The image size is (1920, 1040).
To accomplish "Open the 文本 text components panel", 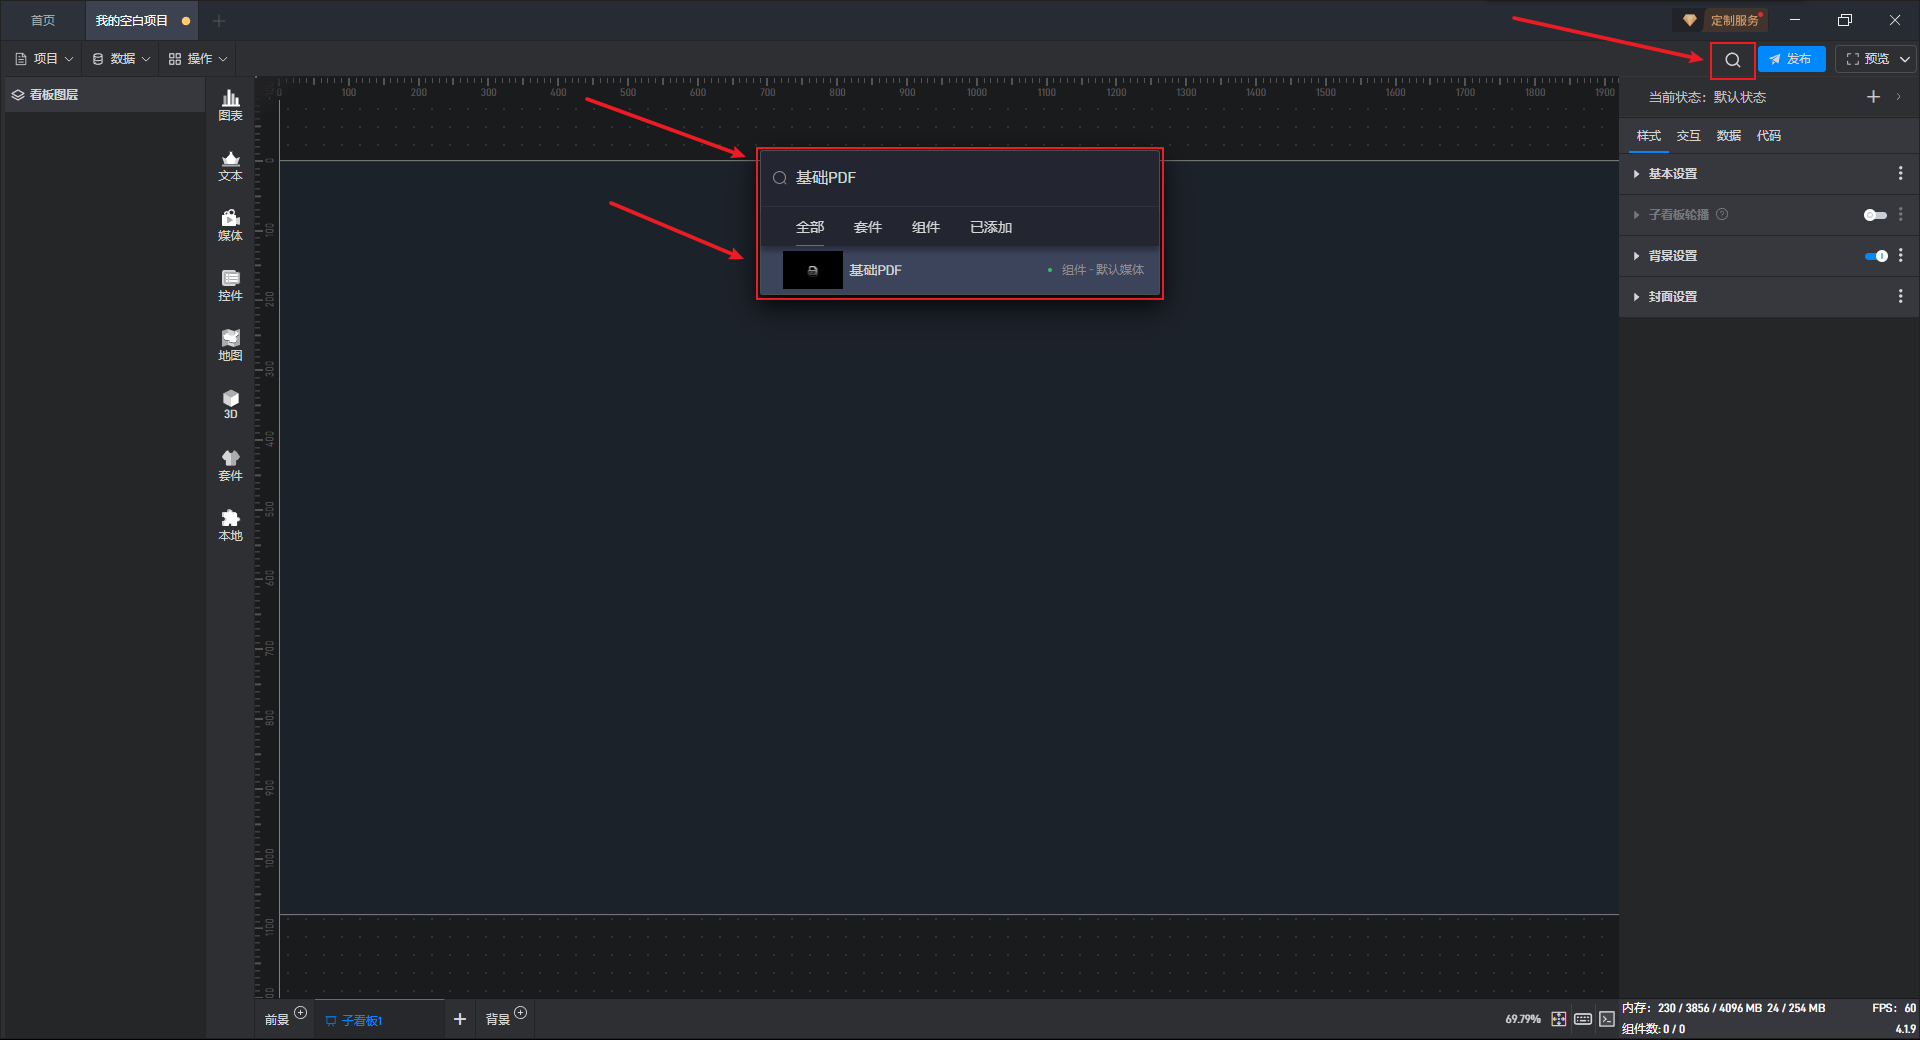I will point(230,165).
